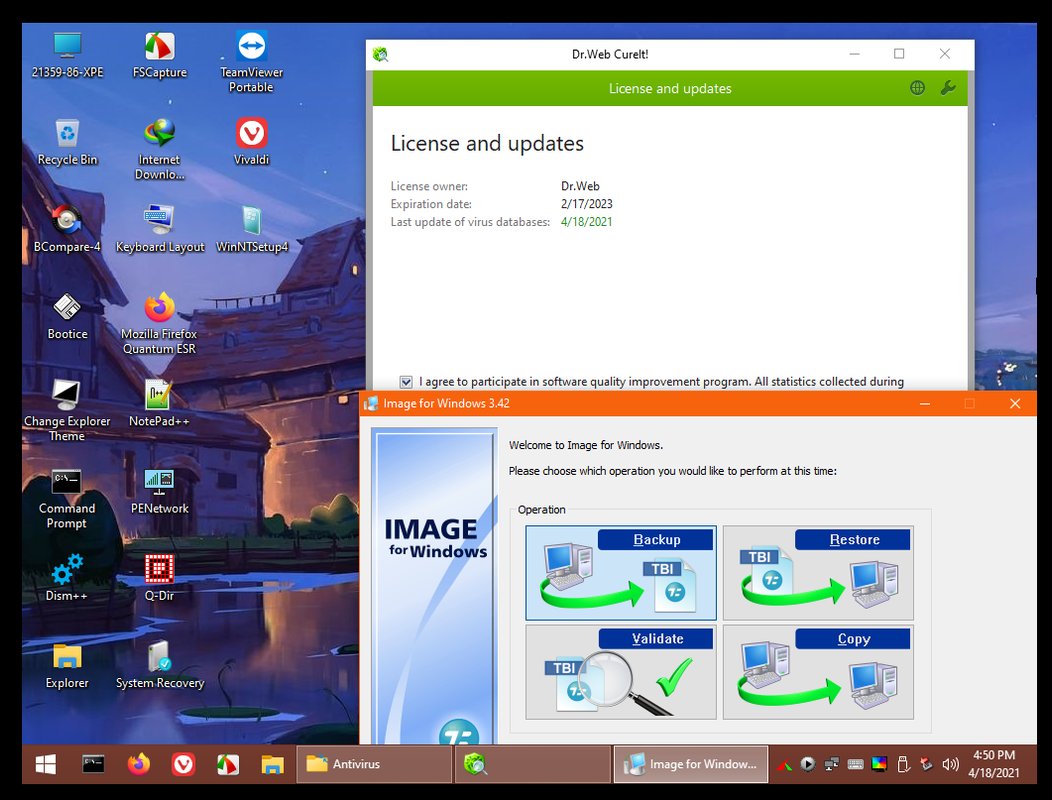Screen dimensions: 1052x800
Task: Select the PENetwork desktop icon
Action: point(160,491)
